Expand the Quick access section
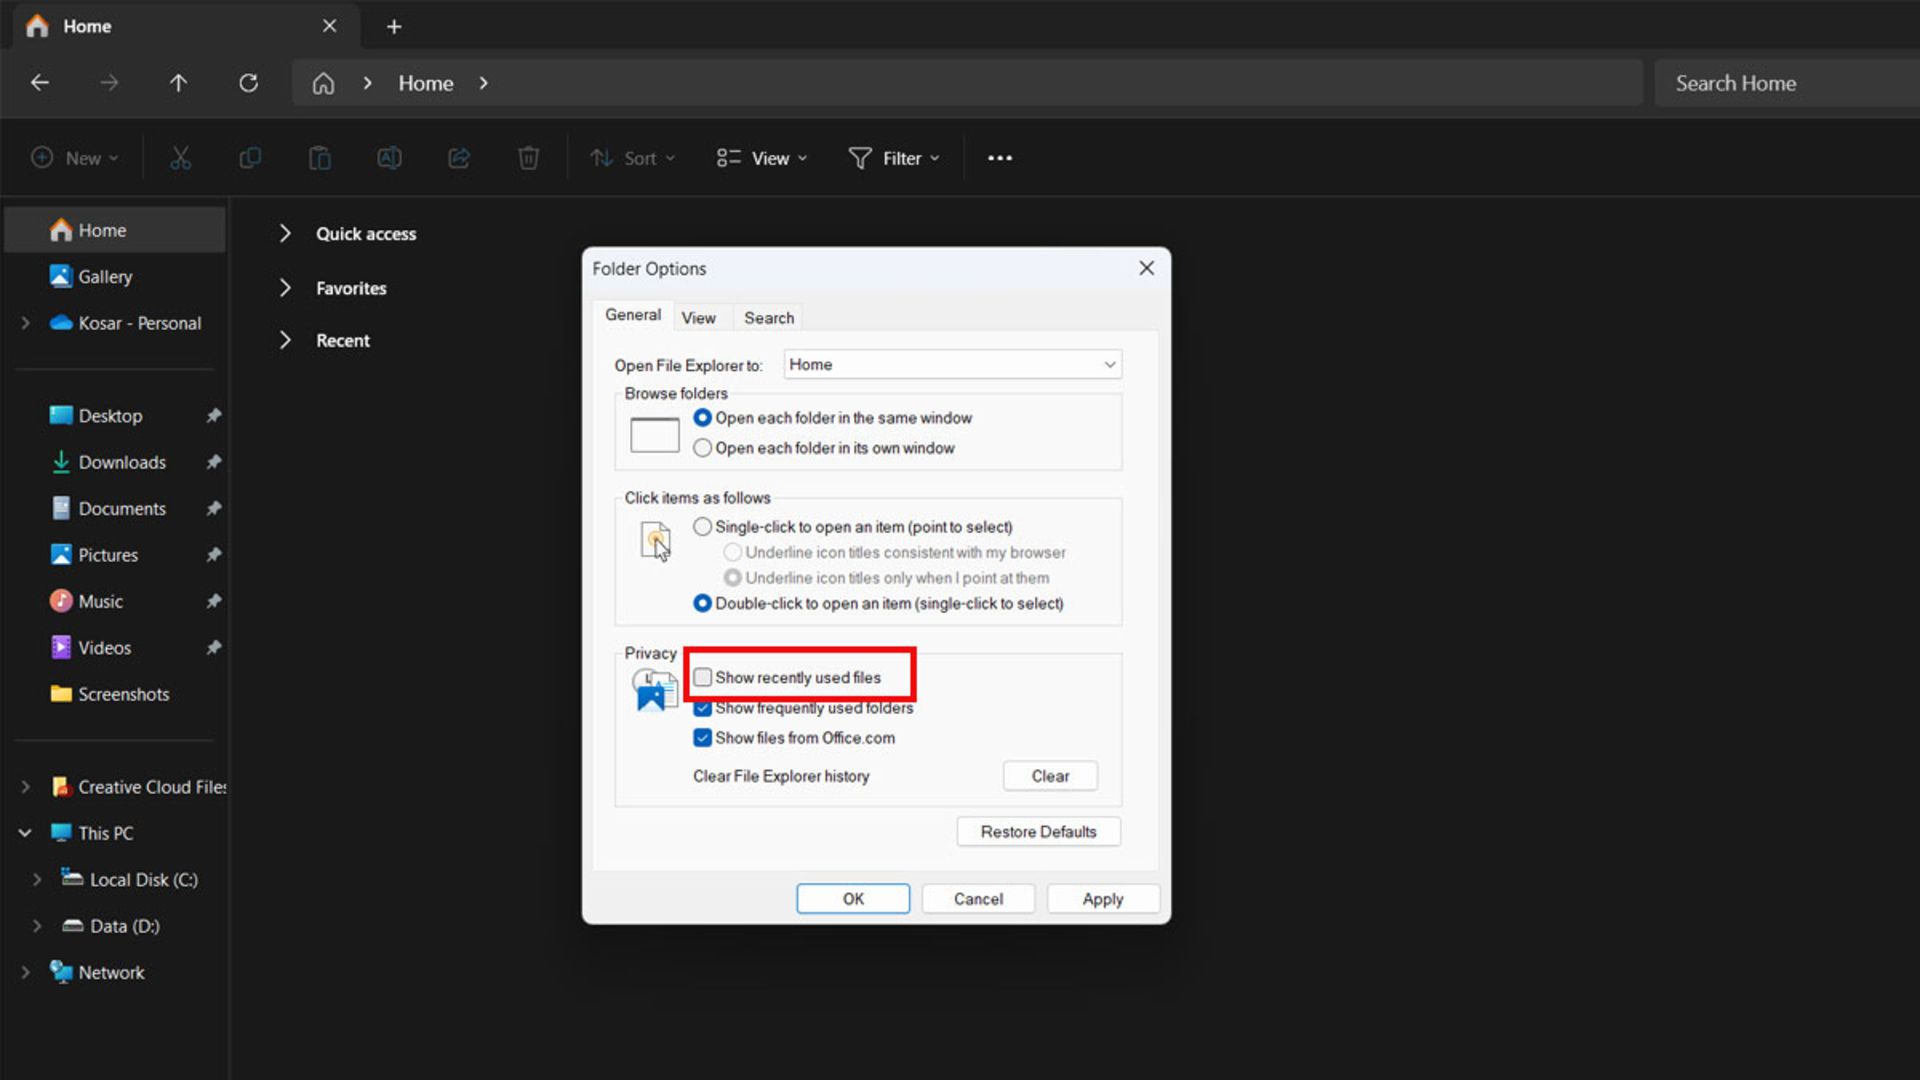The image size is (1920, 1080). 285,234
